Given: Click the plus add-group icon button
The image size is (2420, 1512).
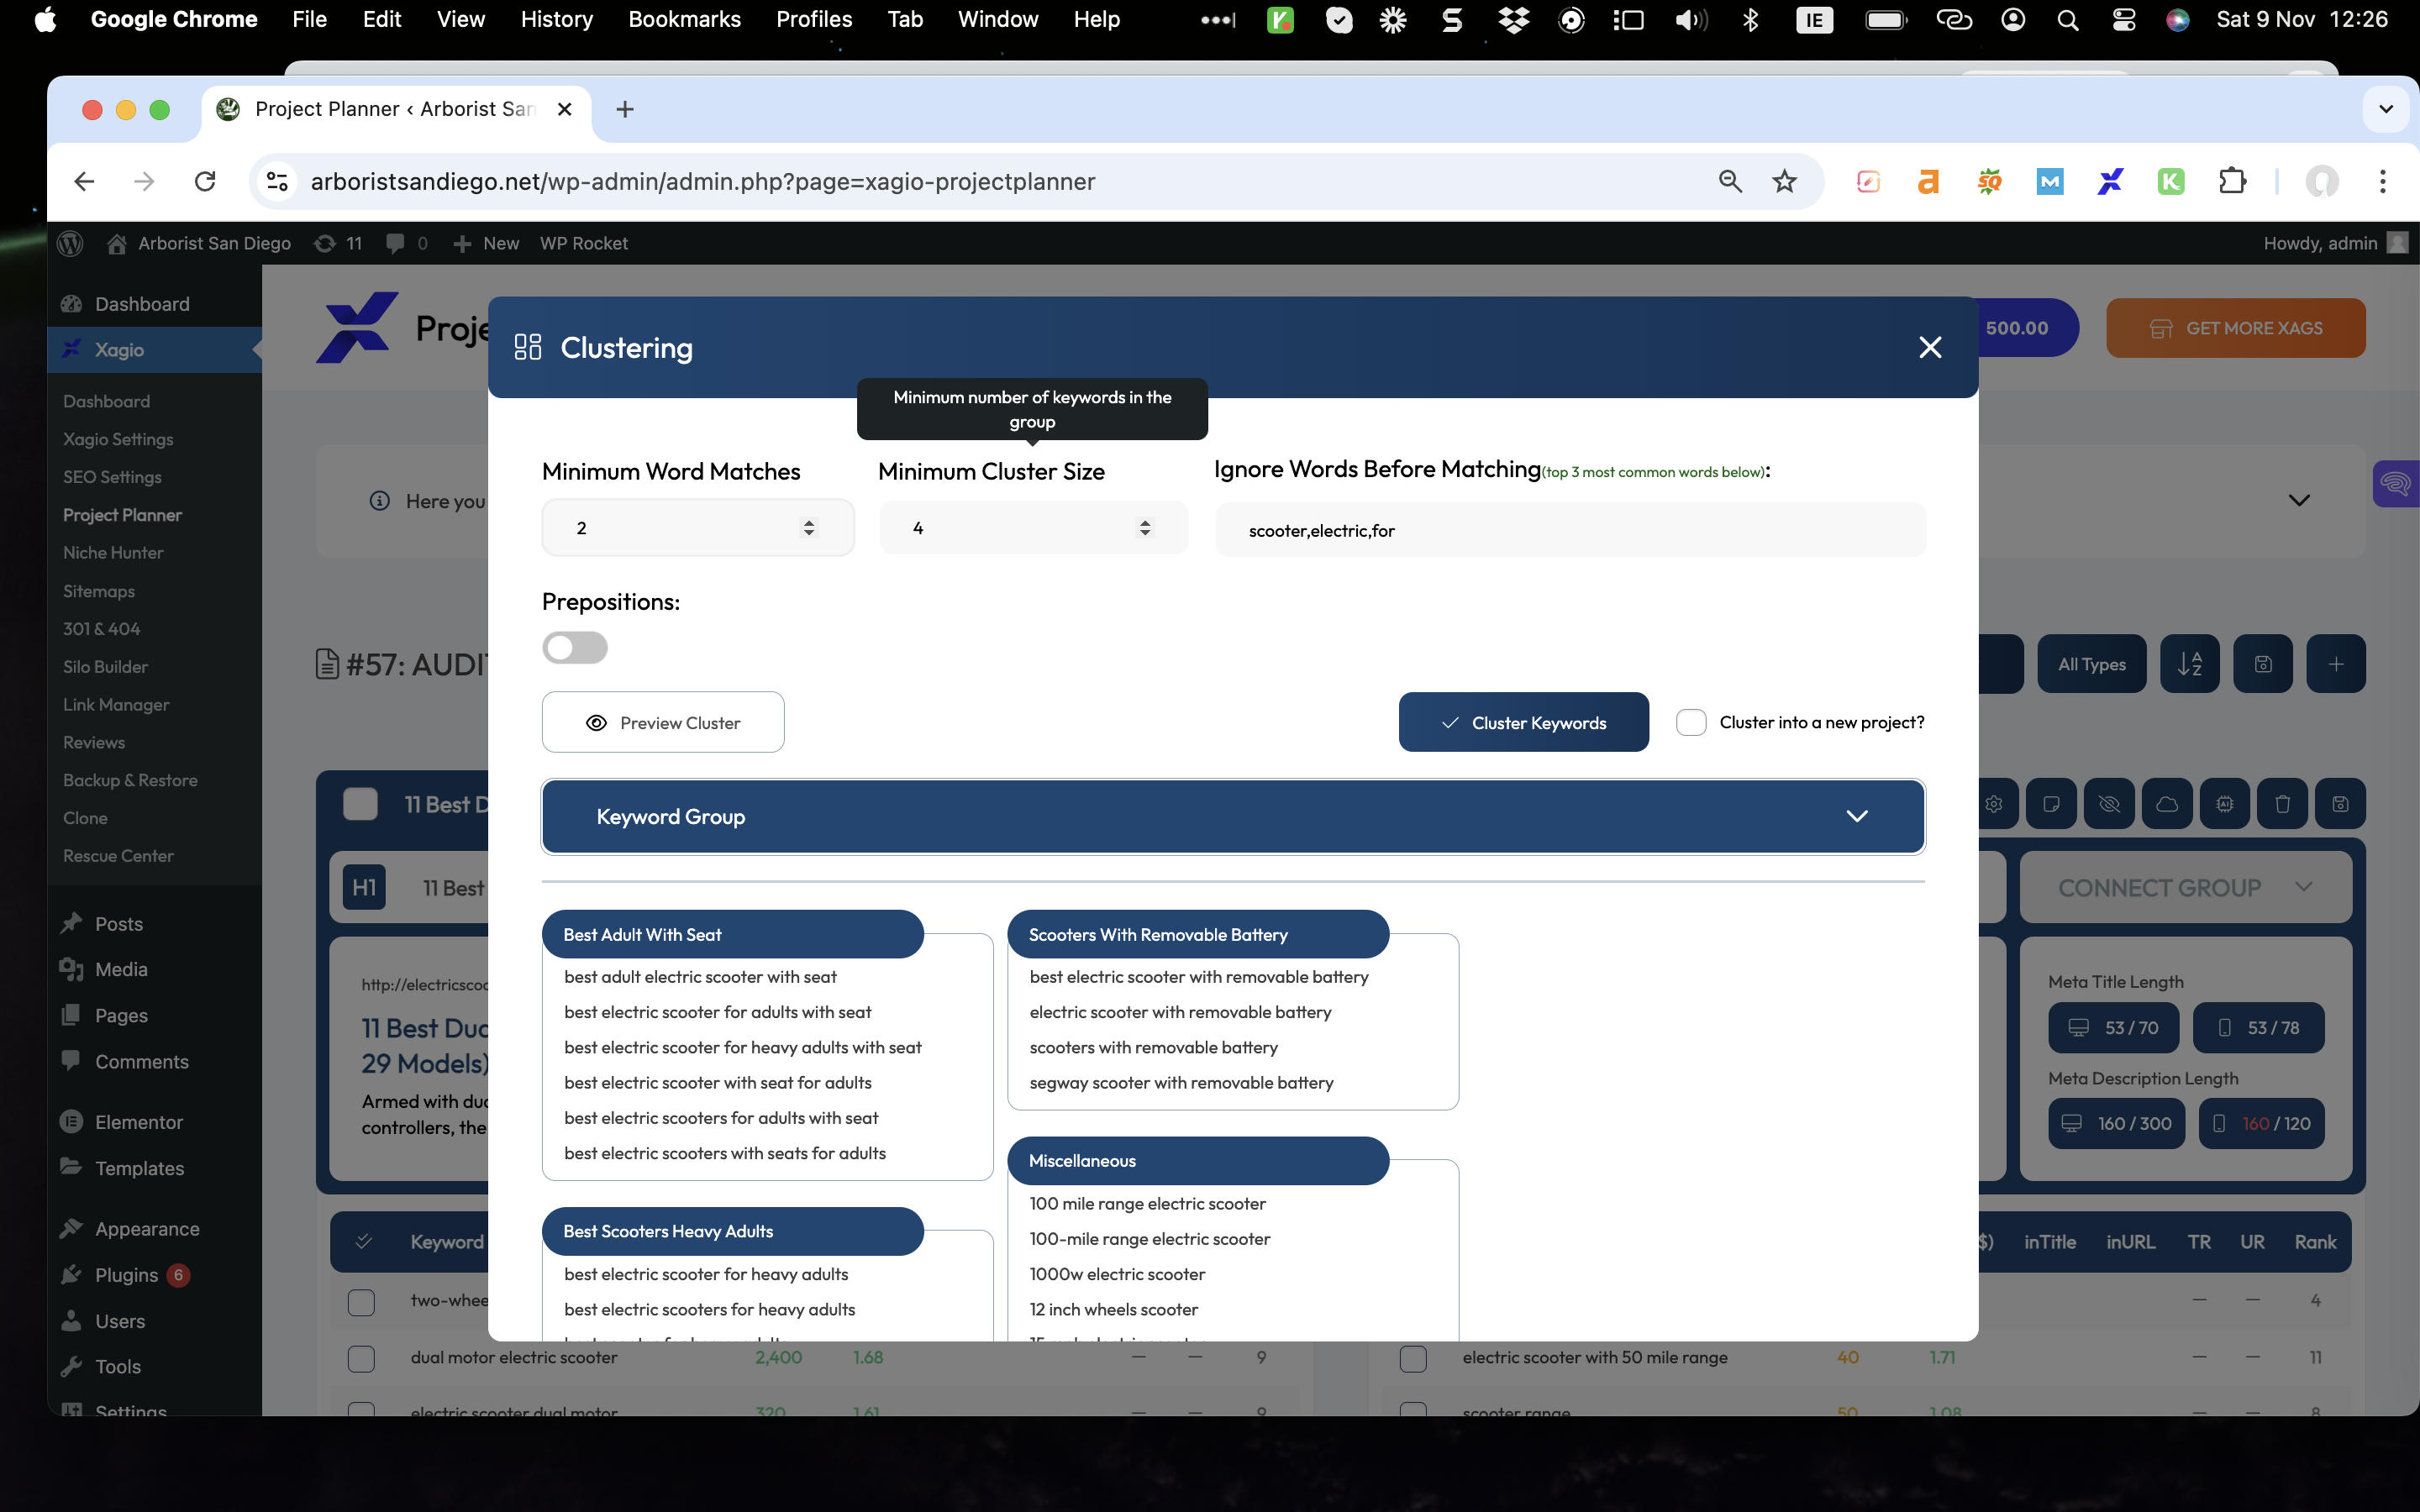Looking at the screenshot, I should 2335,664.
